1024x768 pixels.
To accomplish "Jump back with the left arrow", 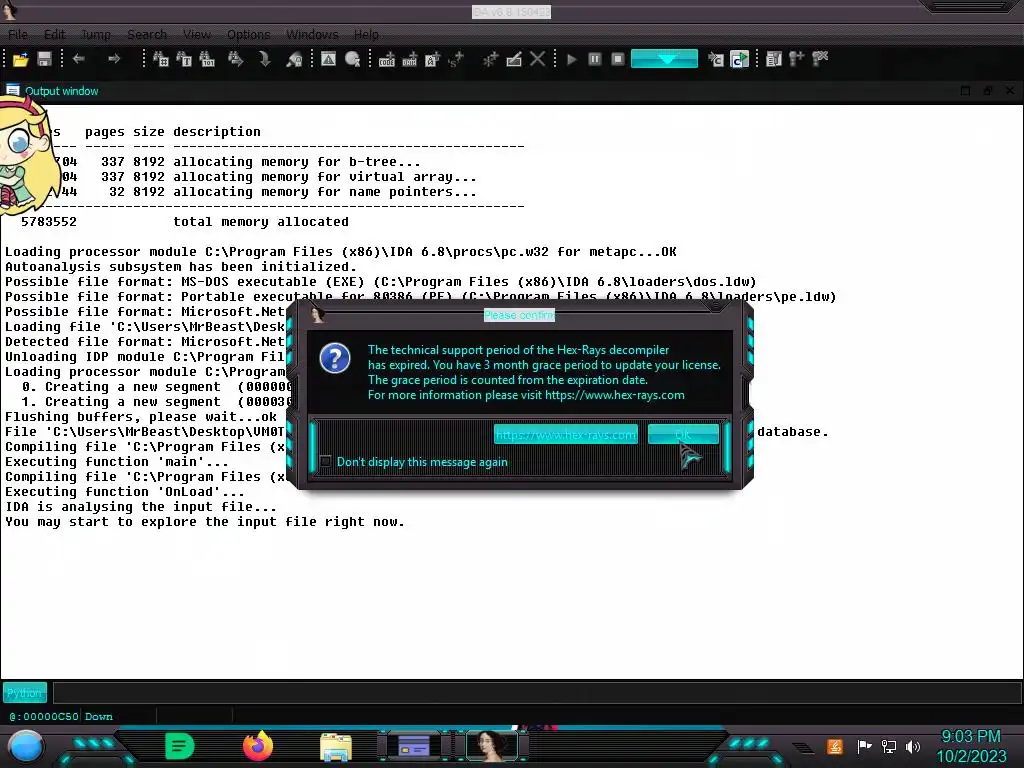I will (79, 59).
